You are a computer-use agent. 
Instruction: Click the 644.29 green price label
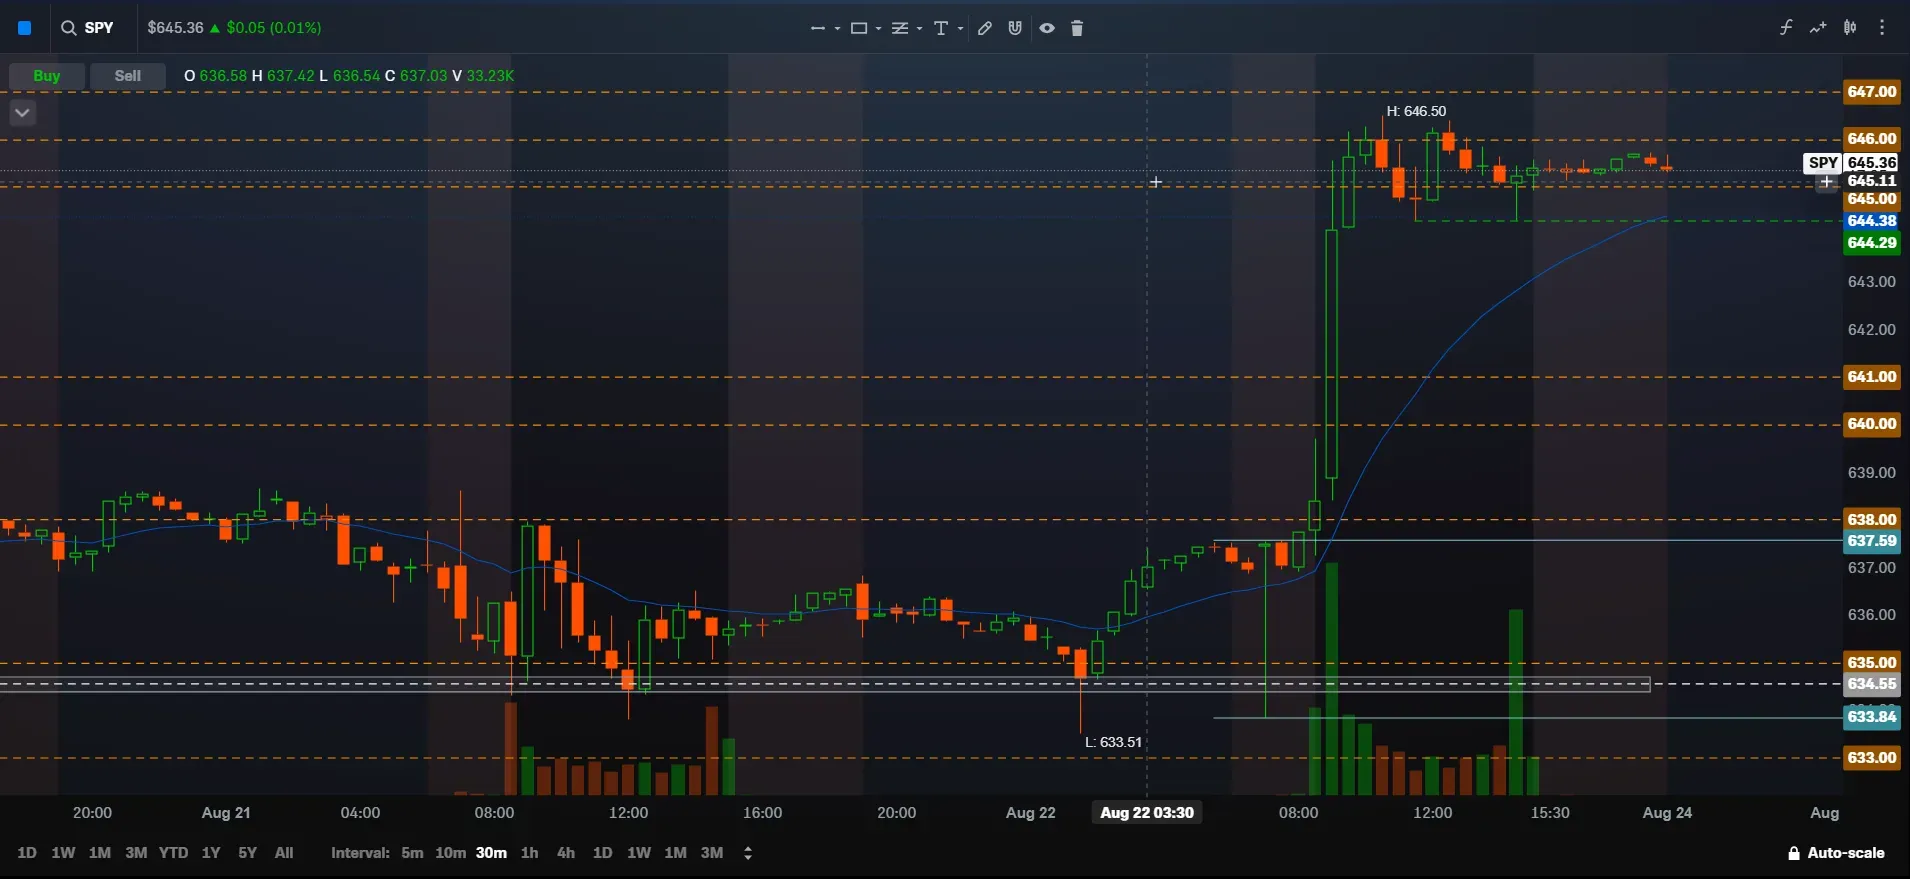pos(1872,243)
